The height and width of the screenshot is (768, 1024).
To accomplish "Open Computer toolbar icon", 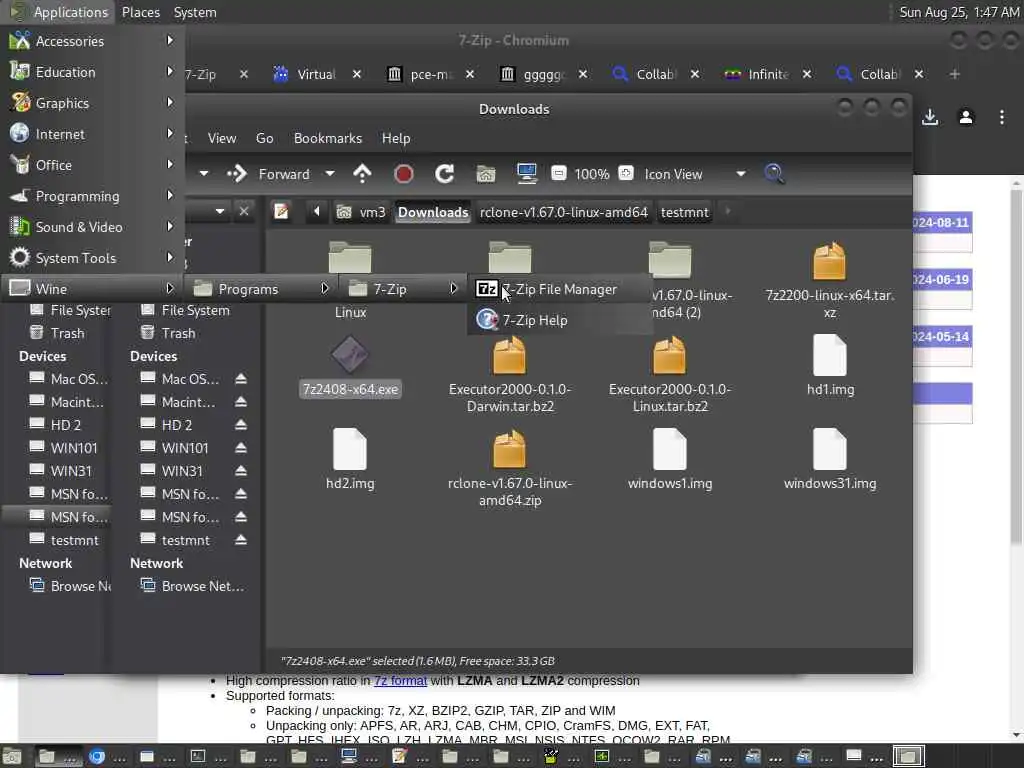I will (x=526, y=174).
